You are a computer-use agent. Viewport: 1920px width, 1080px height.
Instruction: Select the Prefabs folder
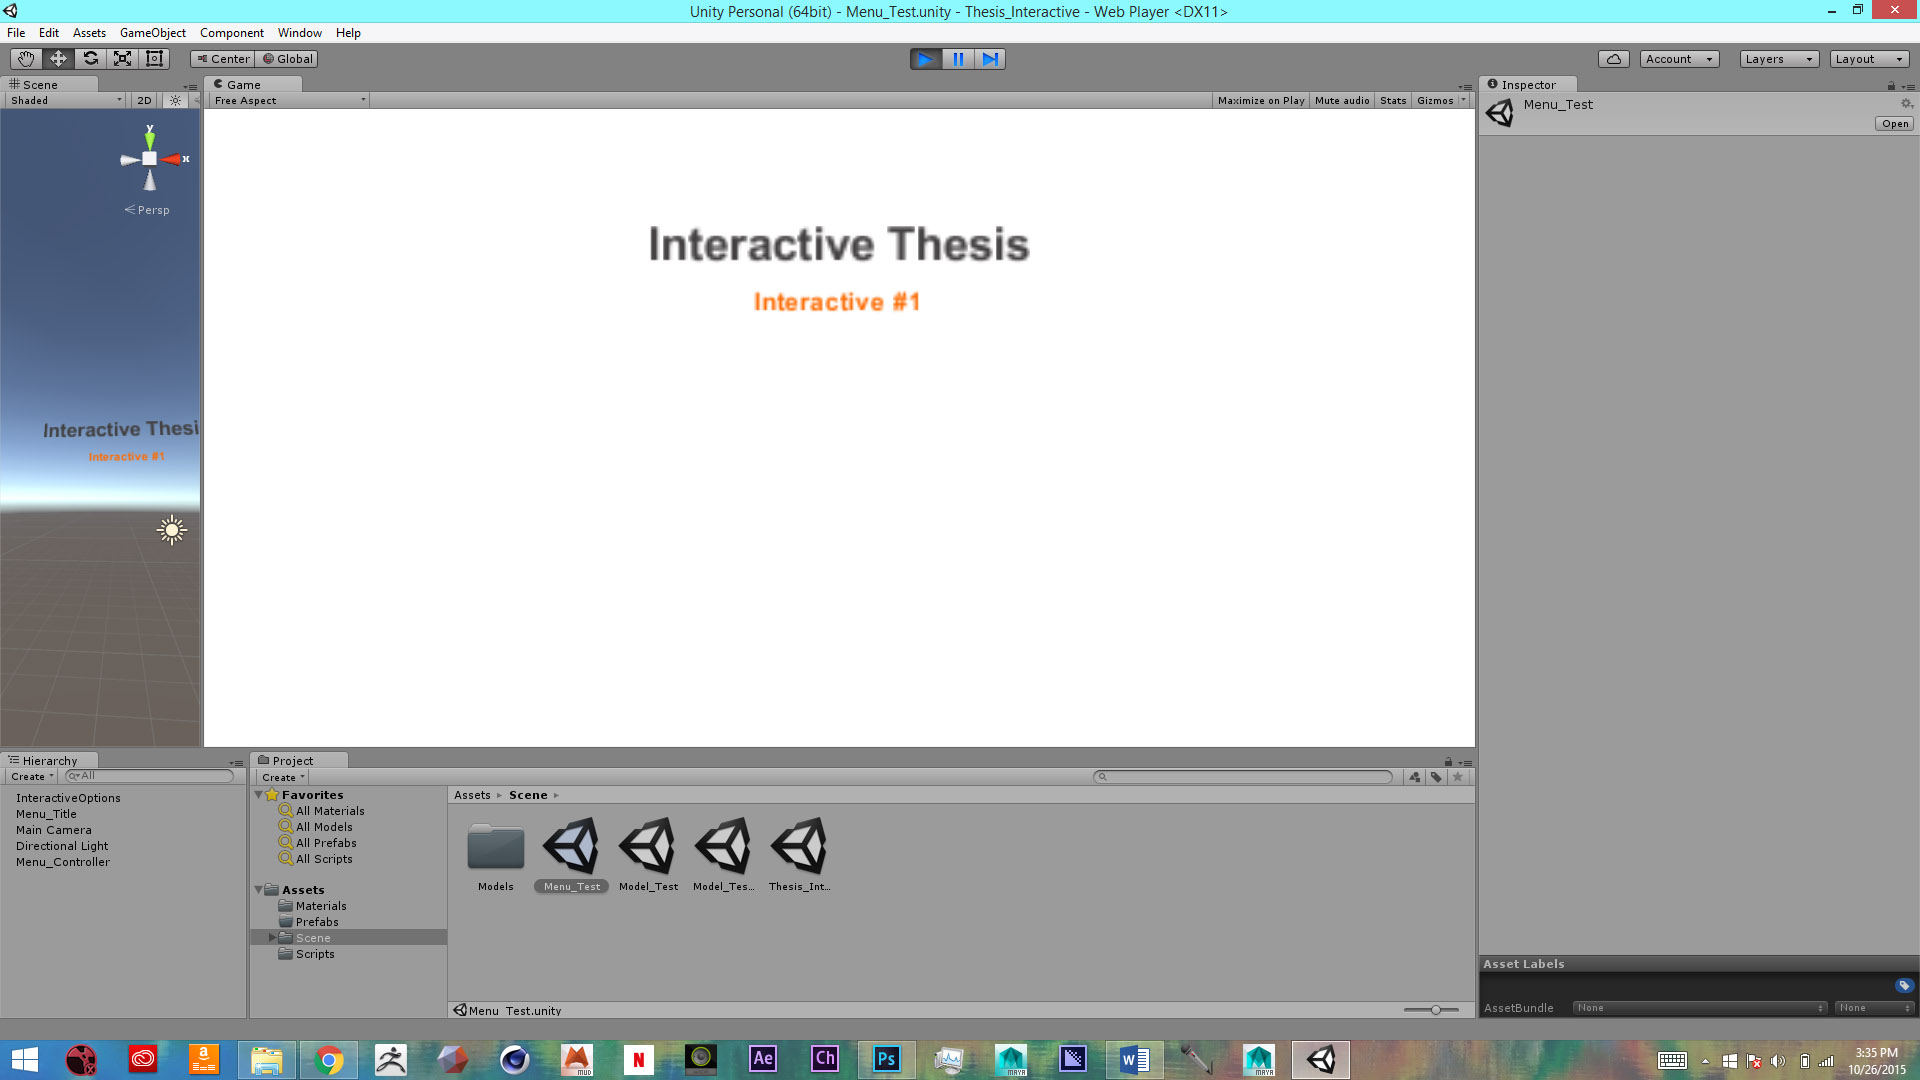point(317,922)
